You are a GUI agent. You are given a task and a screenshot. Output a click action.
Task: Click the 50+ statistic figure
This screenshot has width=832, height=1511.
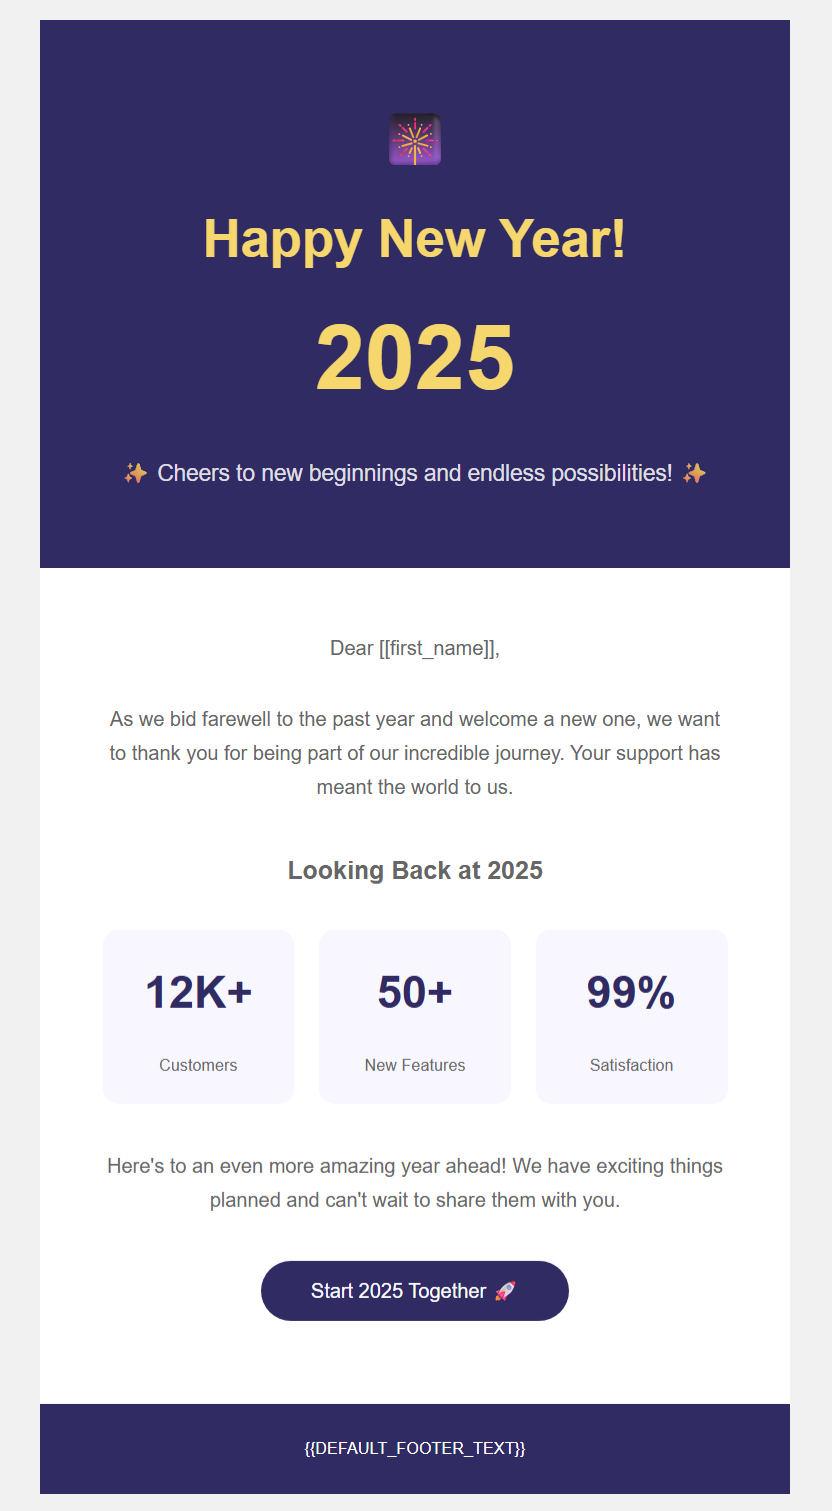(x=415, y=993)
